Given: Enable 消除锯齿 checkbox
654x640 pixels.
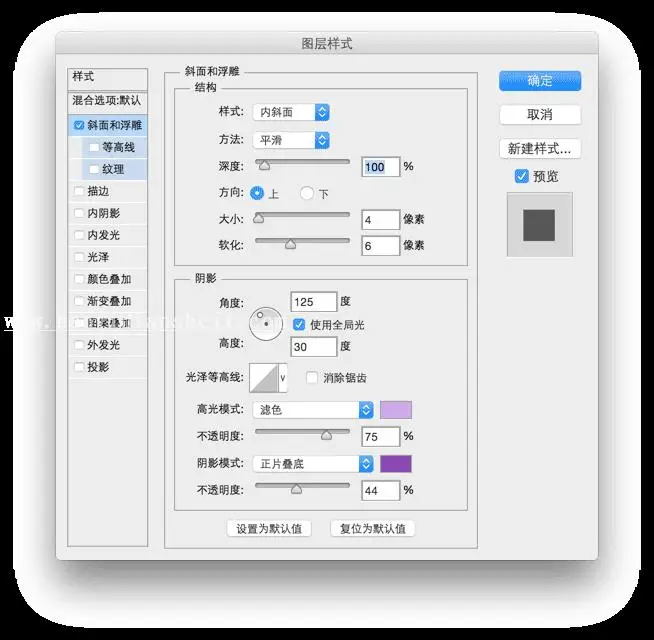Looking at the screenshot, I should 312,378.
